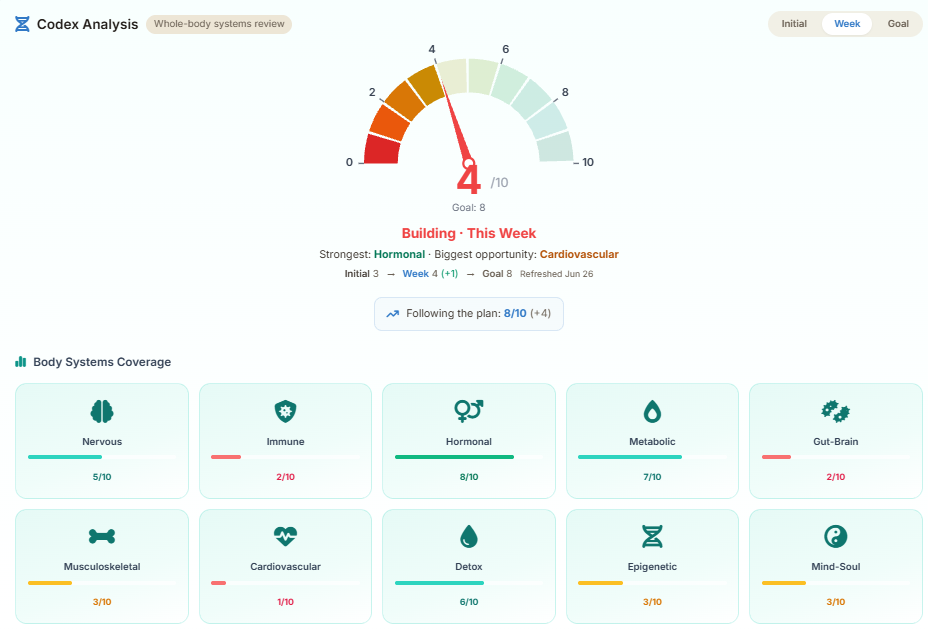Click Week 4 (+1) in the progress line
This screenshot has height=630, width=928.
coord(430,274)
